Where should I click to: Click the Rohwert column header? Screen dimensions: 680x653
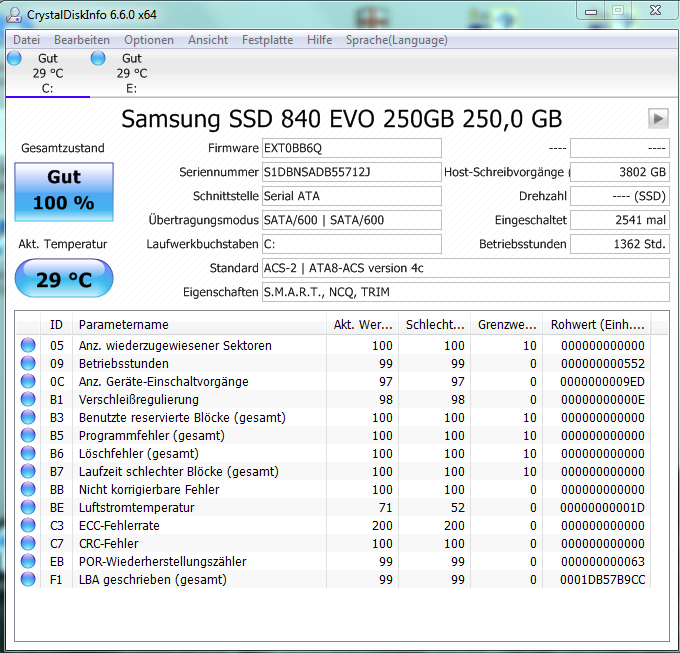(x=596, y=324)
